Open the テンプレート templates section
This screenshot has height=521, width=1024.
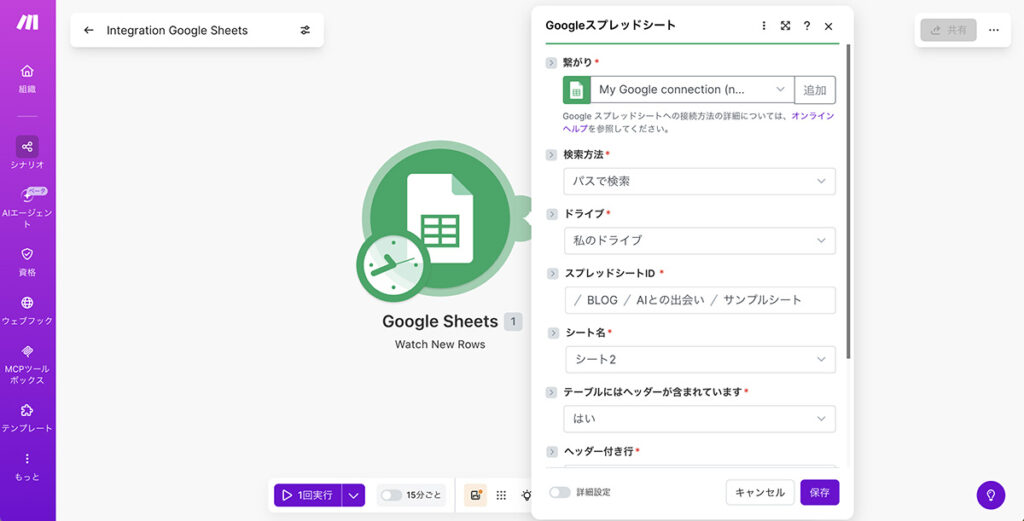pos(27,418)
